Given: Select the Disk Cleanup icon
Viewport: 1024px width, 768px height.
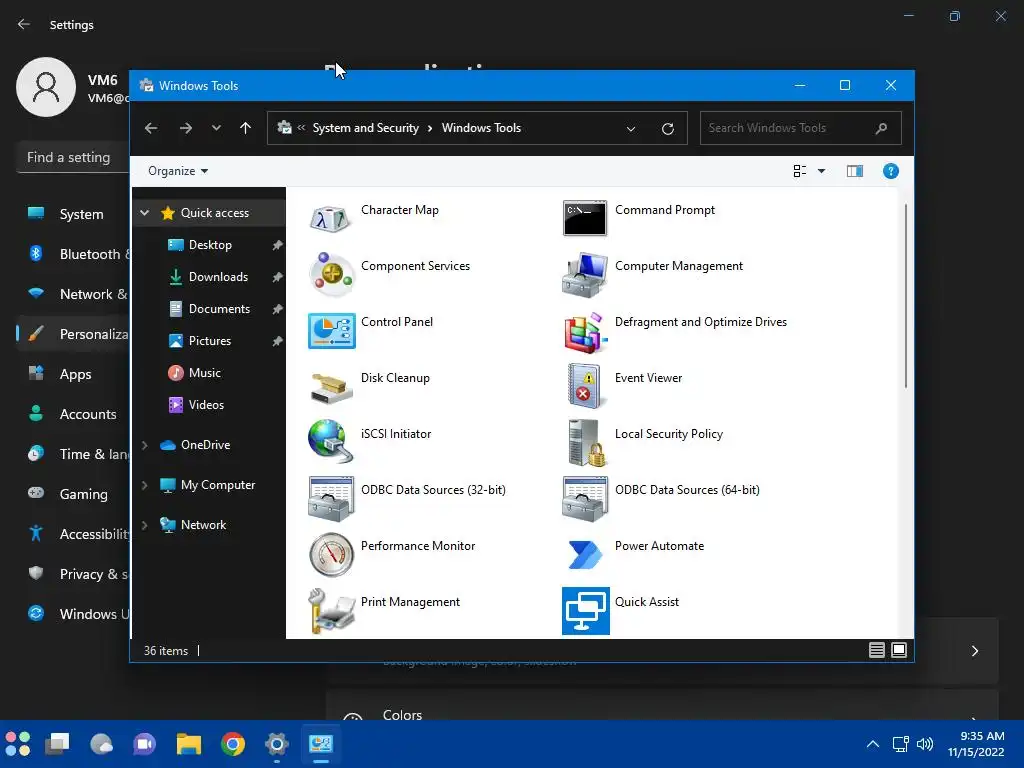Looking at the screenshot, I should (331, 387).
